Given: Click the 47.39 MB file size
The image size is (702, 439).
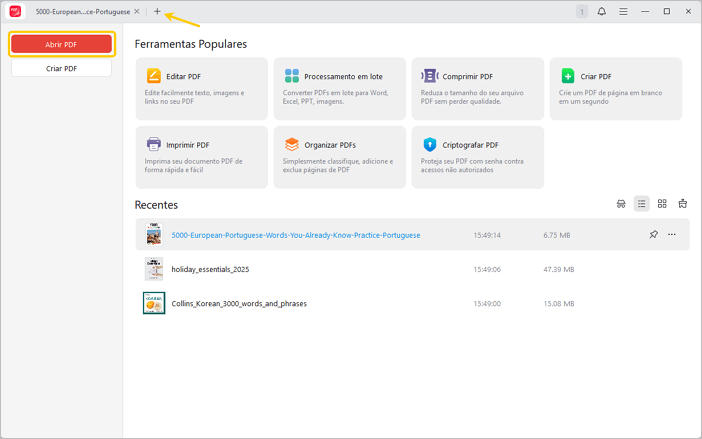Looking at the screenshot, I should (x=559, y=269).
